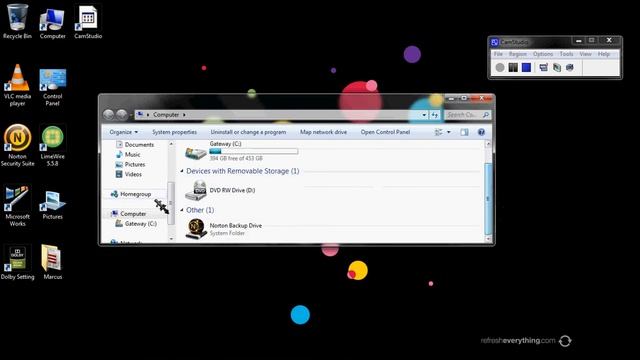Image resolution: width=640 pixels, height=360 pixels.
Task: Select Marcus folder on desktop
Action: [x=52, y=262]
